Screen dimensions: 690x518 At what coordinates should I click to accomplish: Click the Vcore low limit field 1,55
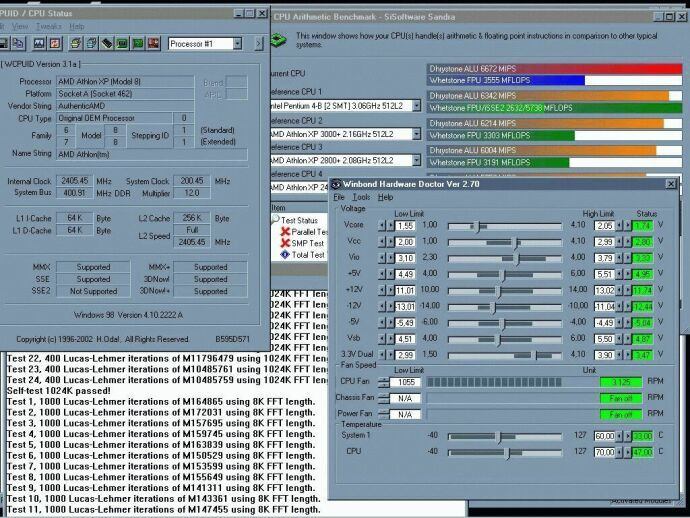[405, 226]
